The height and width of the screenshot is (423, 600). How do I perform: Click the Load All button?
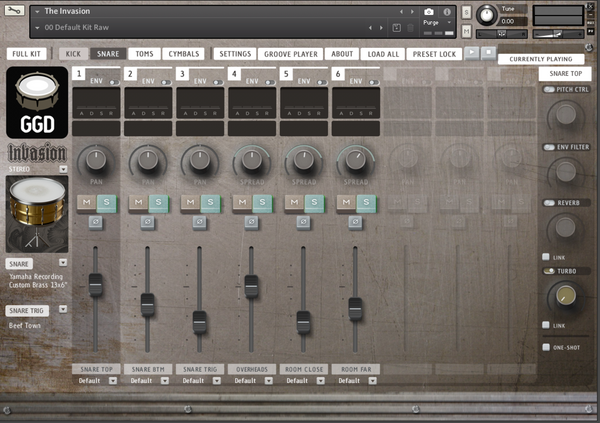pos(383,54)
